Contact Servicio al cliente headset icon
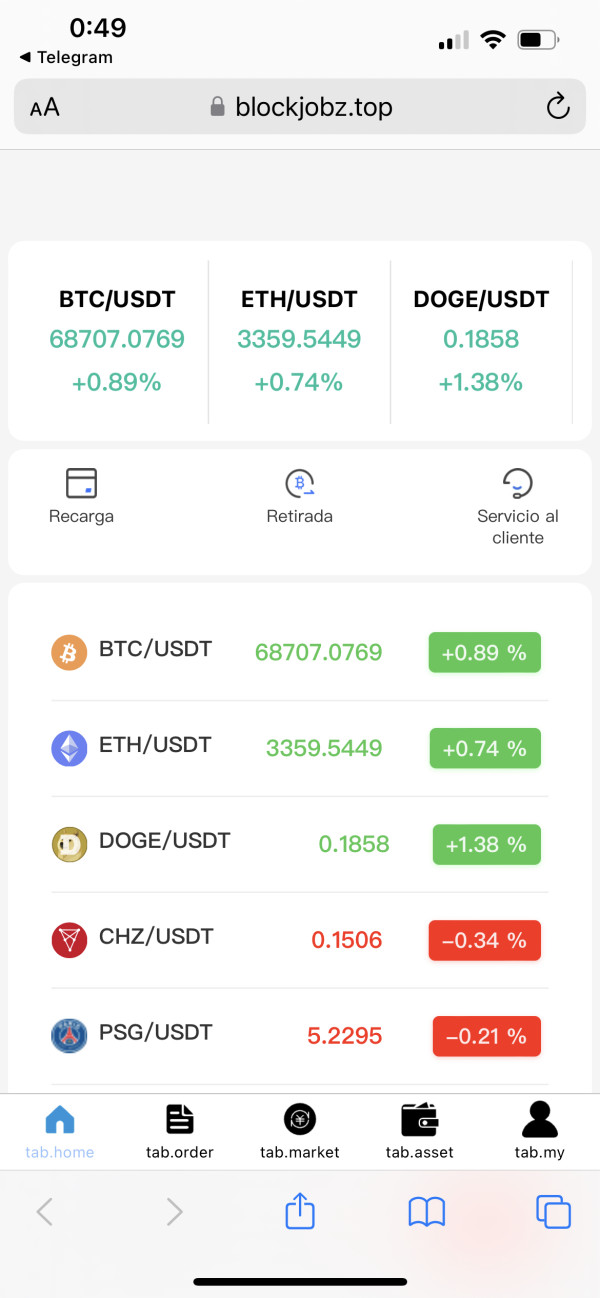The height and width of the screenshot is (1298, 600). click(517, 484)
